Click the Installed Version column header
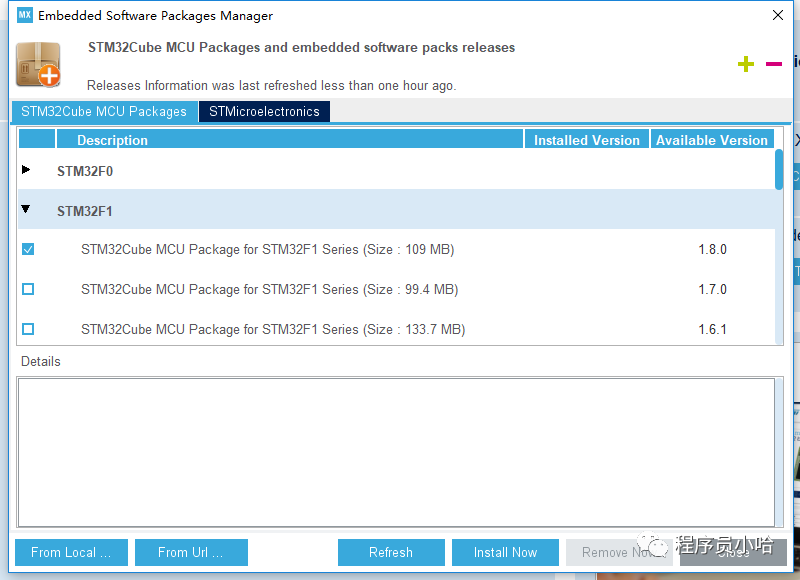Screen dimensions: 800x580 click(586, 140)
